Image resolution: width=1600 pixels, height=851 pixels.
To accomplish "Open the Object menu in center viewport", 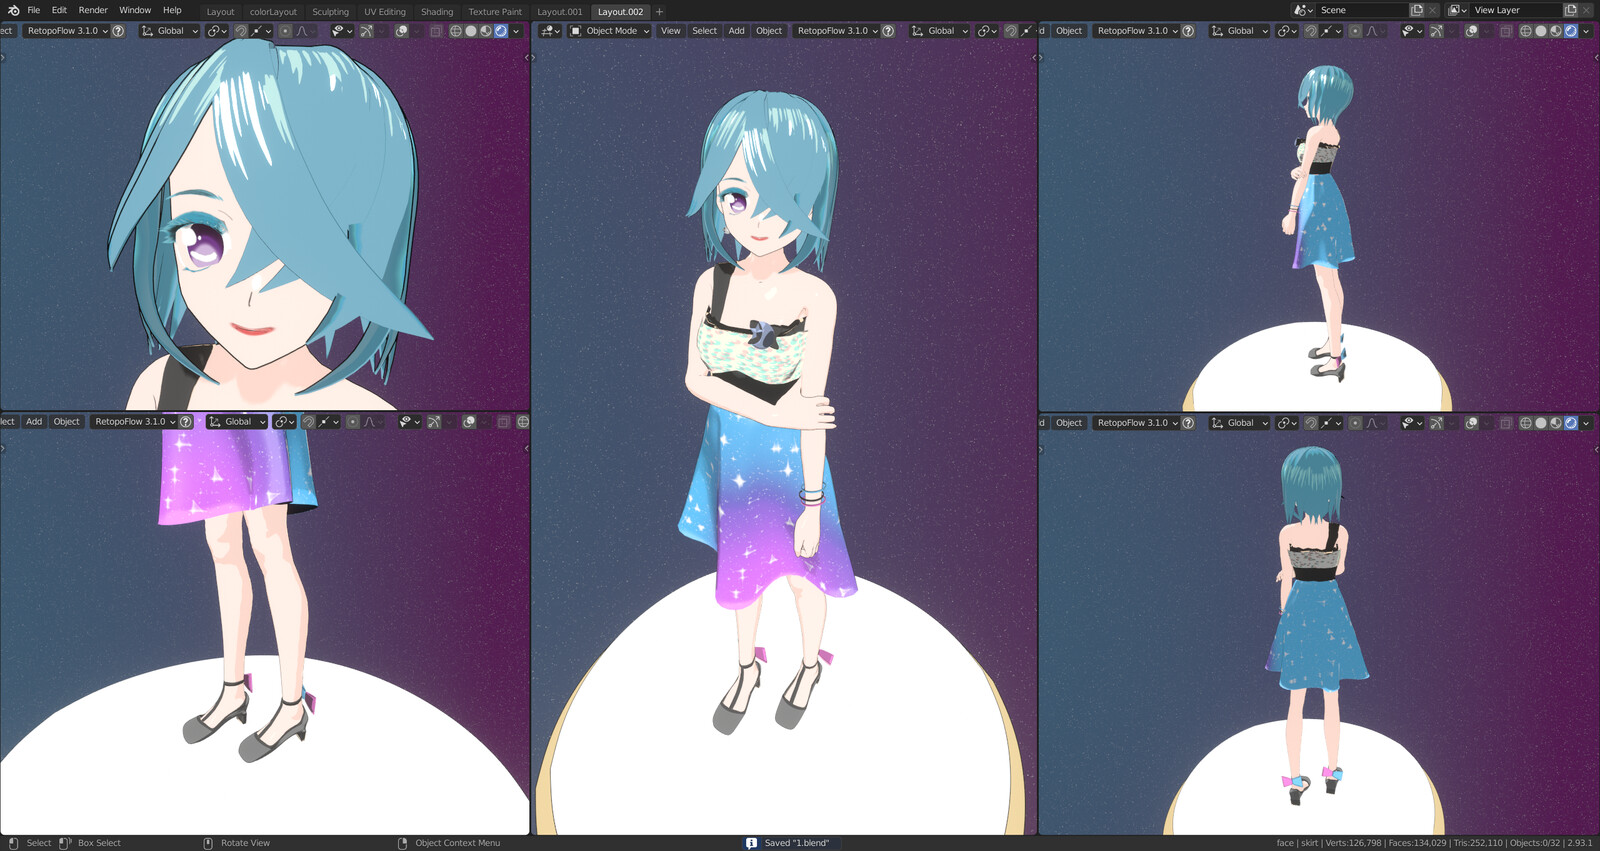I will 769,31.
